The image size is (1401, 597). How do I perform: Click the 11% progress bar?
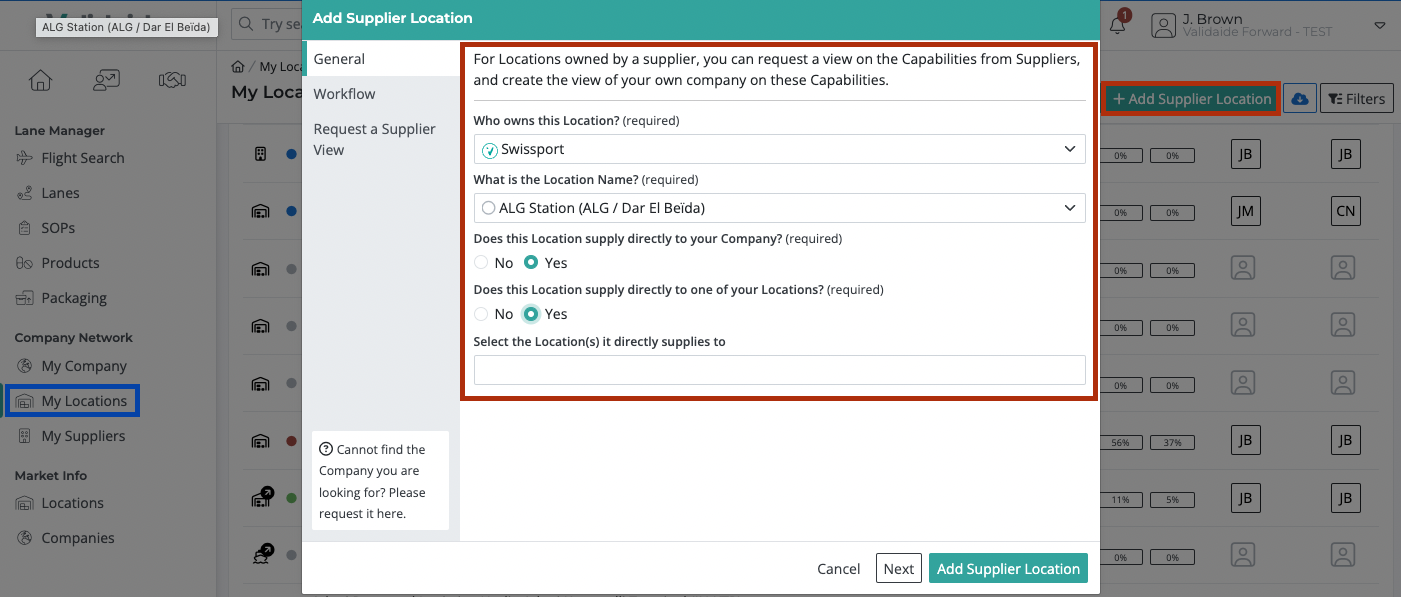pos(1120,498)
